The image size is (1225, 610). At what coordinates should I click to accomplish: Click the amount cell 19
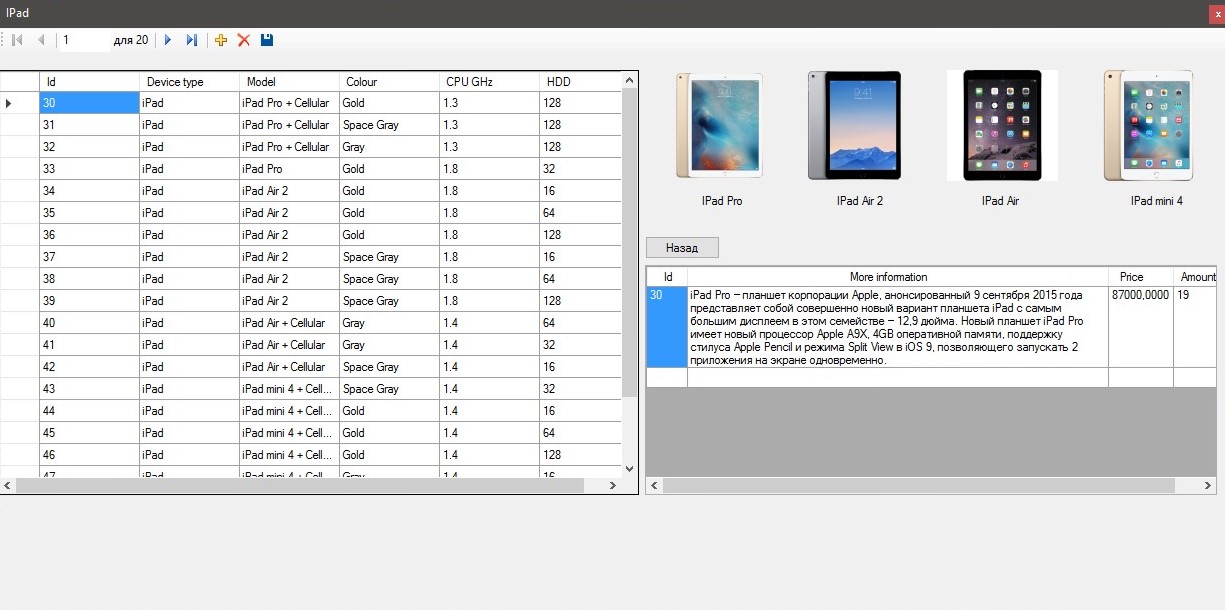click(1196, 327)
